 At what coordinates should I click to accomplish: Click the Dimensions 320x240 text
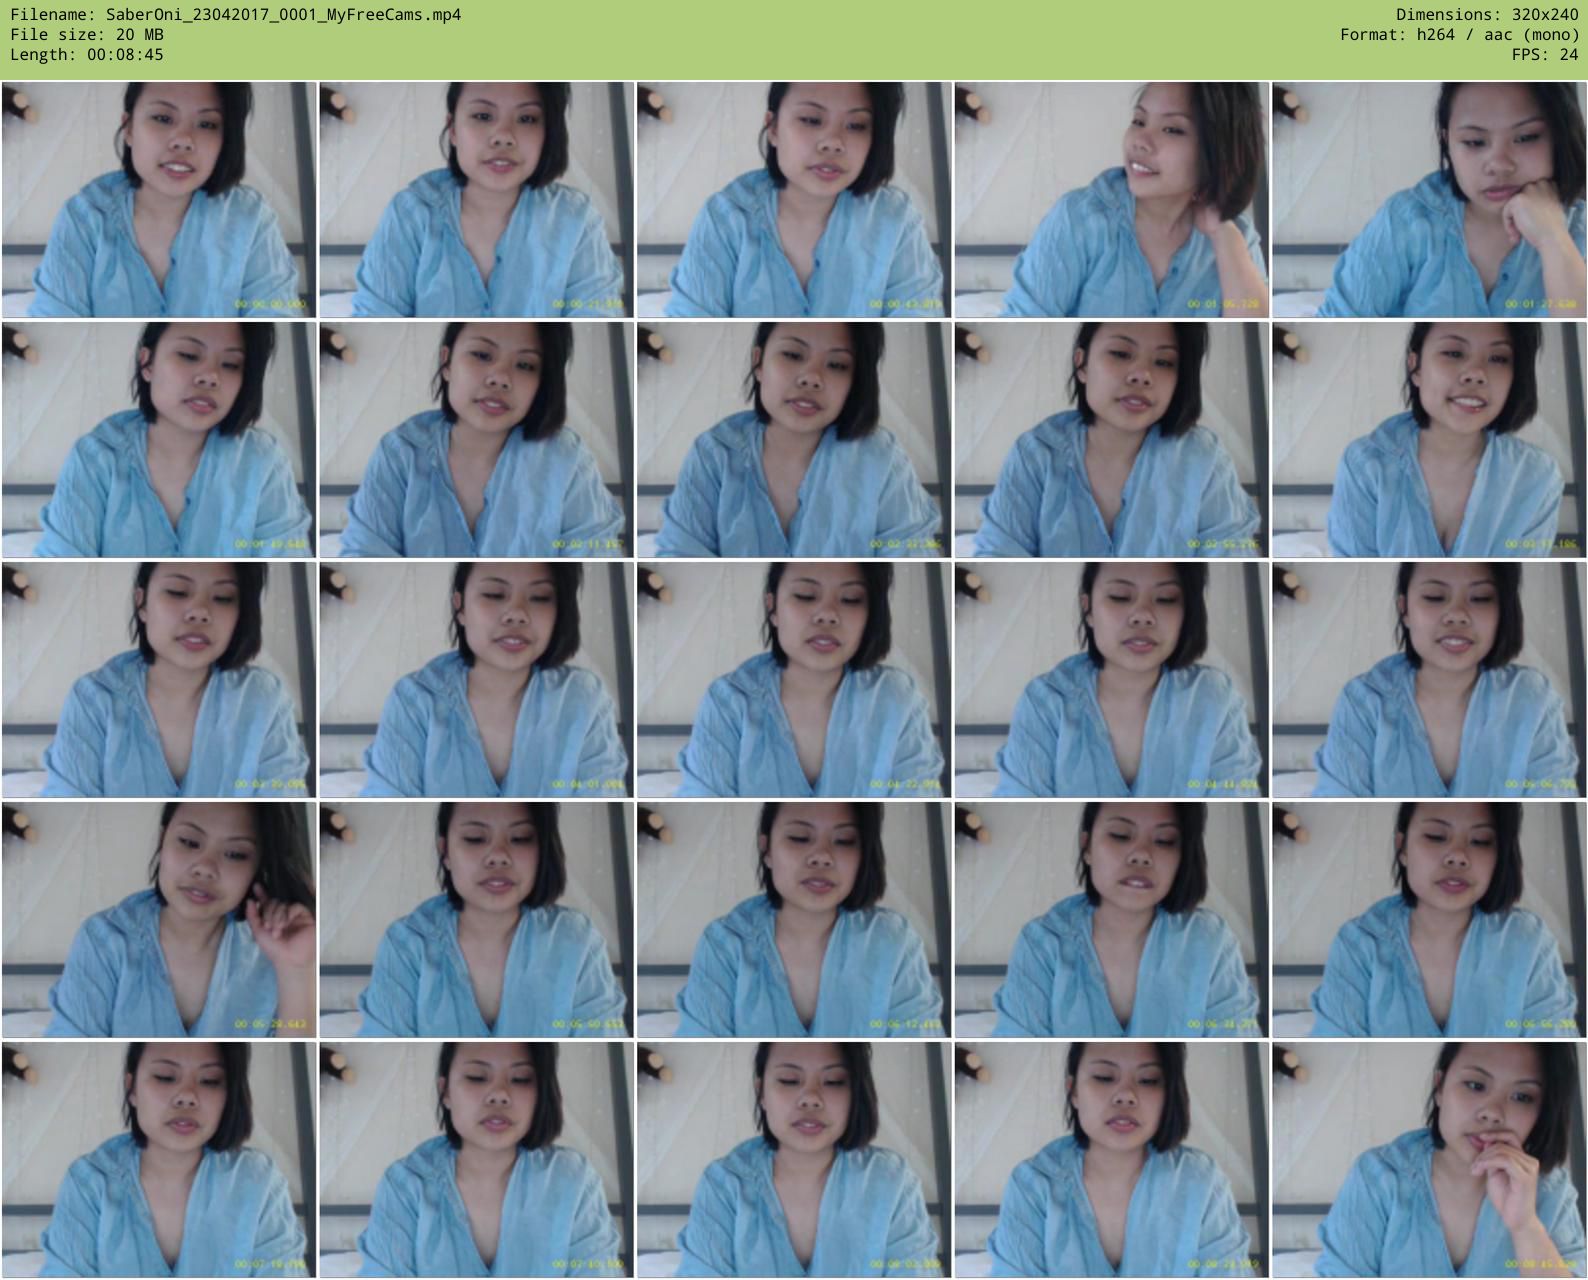tap(1486, 15)
